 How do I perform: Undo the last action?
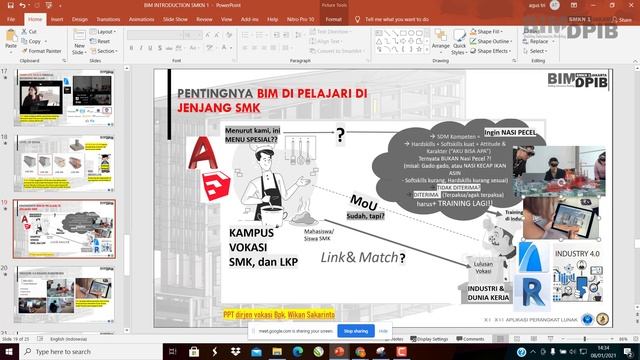click(23, 5)
